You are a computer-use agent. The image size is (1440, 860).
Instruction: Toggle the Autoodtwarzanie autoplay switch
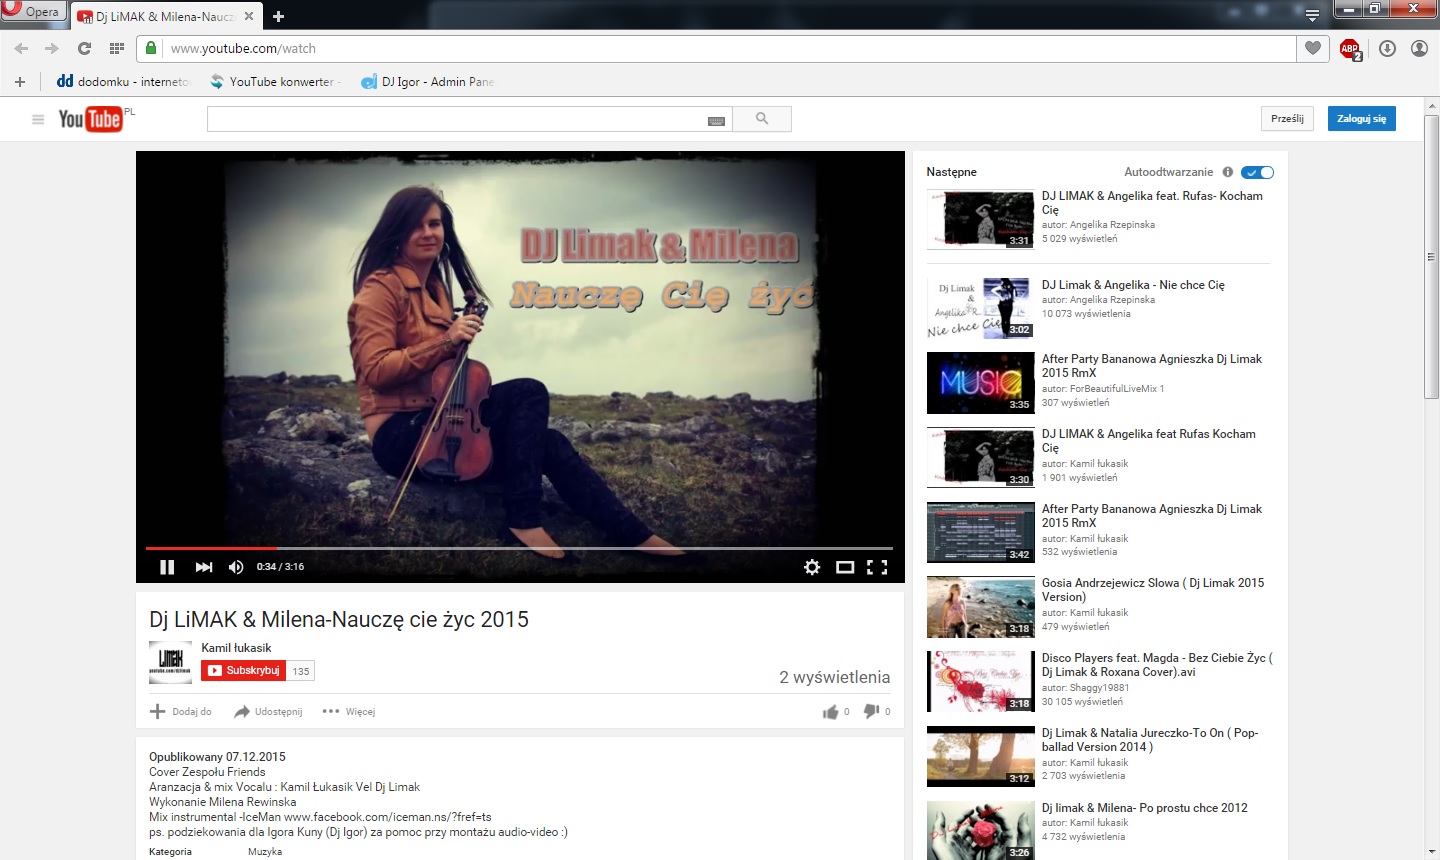coord(1257,172)
